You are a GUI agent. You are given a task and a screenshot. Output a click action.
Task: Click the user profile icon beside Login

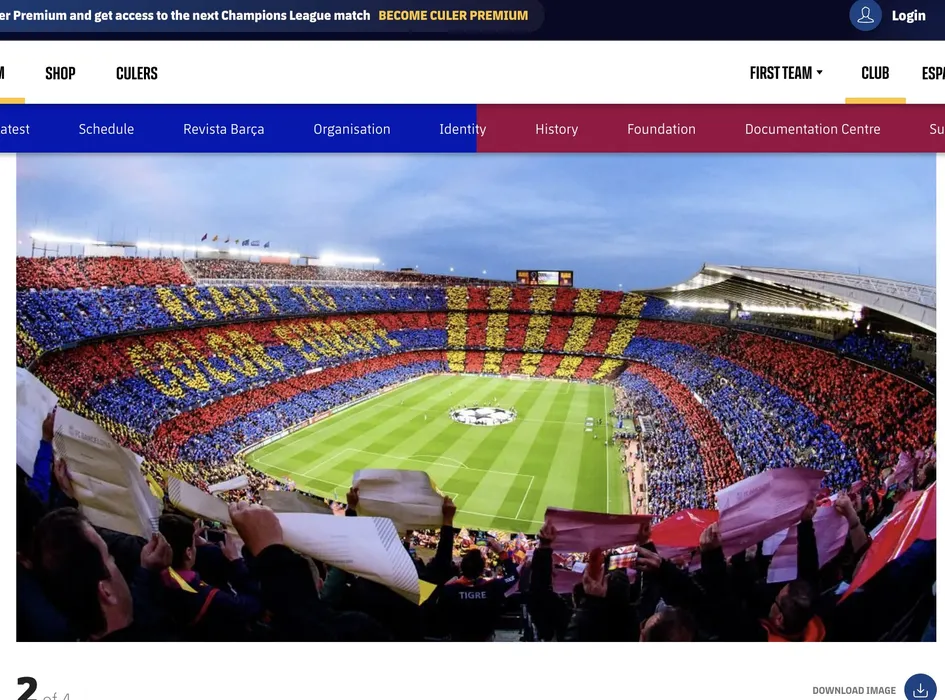click(x=865, y=16)
